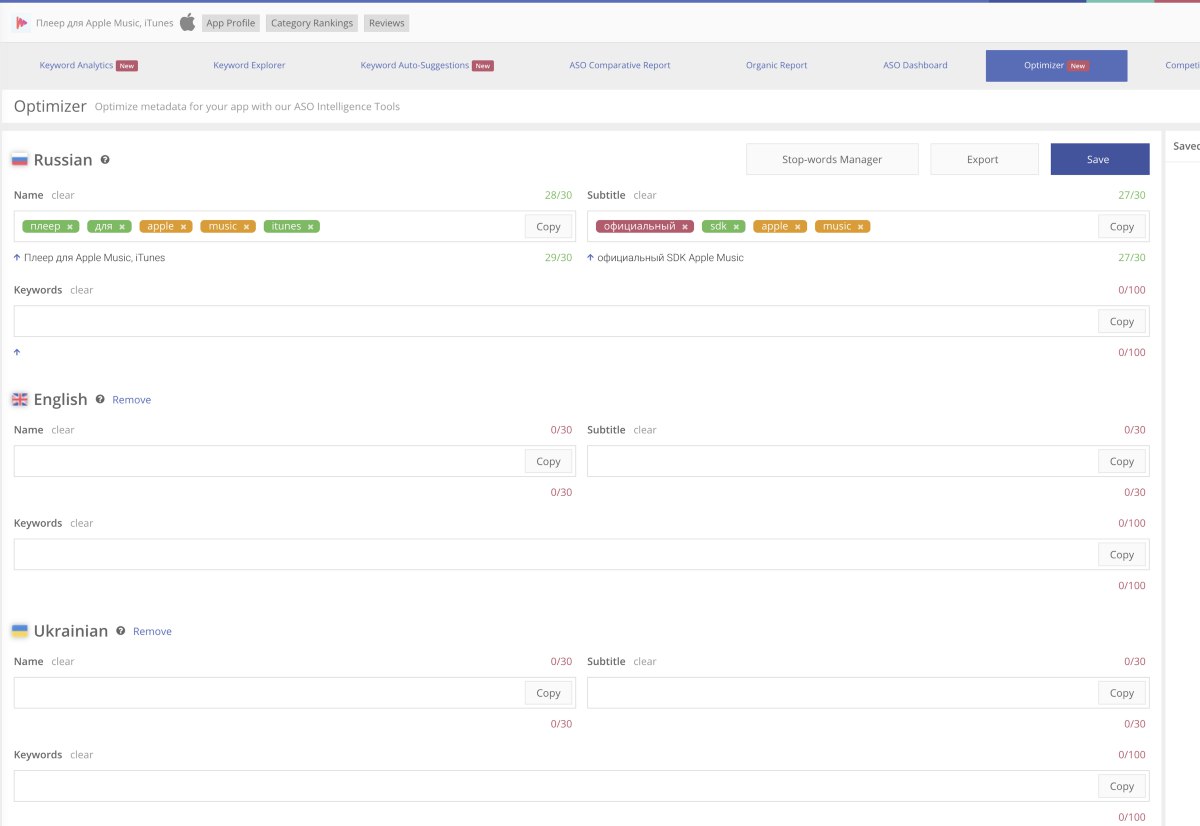Click the English flag icon
1200x826 pixels.
click(19, 399)
